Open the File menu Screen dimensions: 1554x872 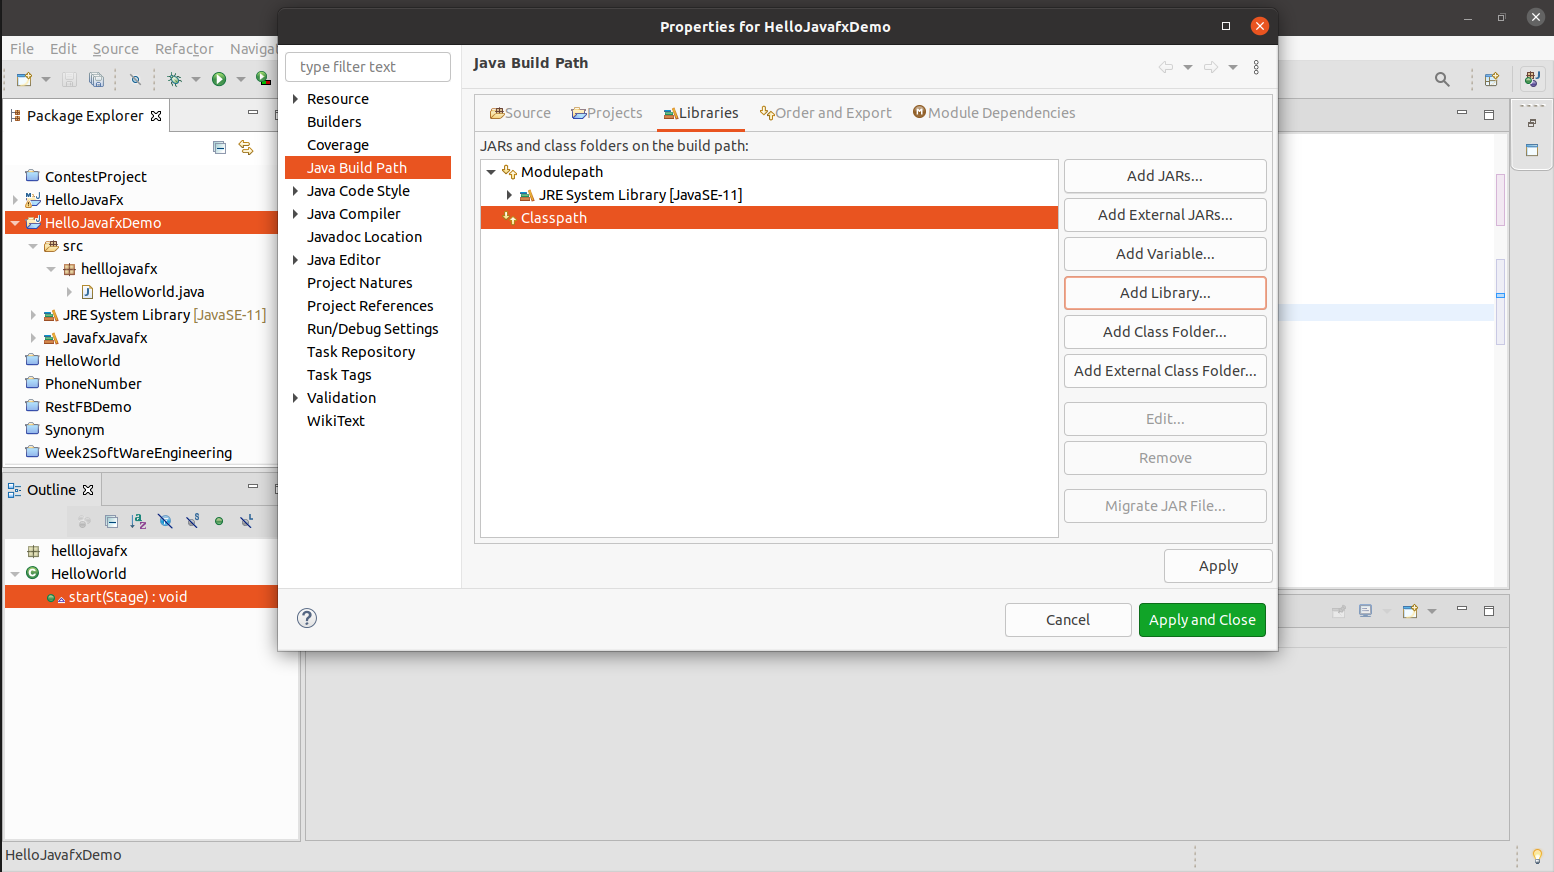coord(22,49)
